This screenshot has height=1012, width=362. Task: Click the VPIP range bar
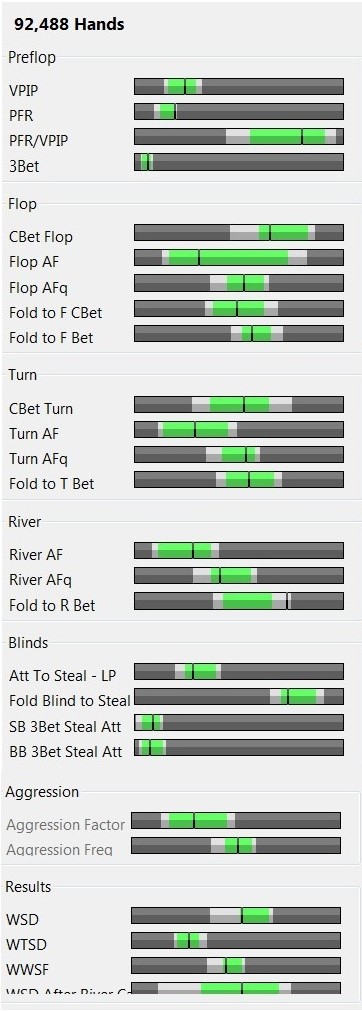[239, 86]
